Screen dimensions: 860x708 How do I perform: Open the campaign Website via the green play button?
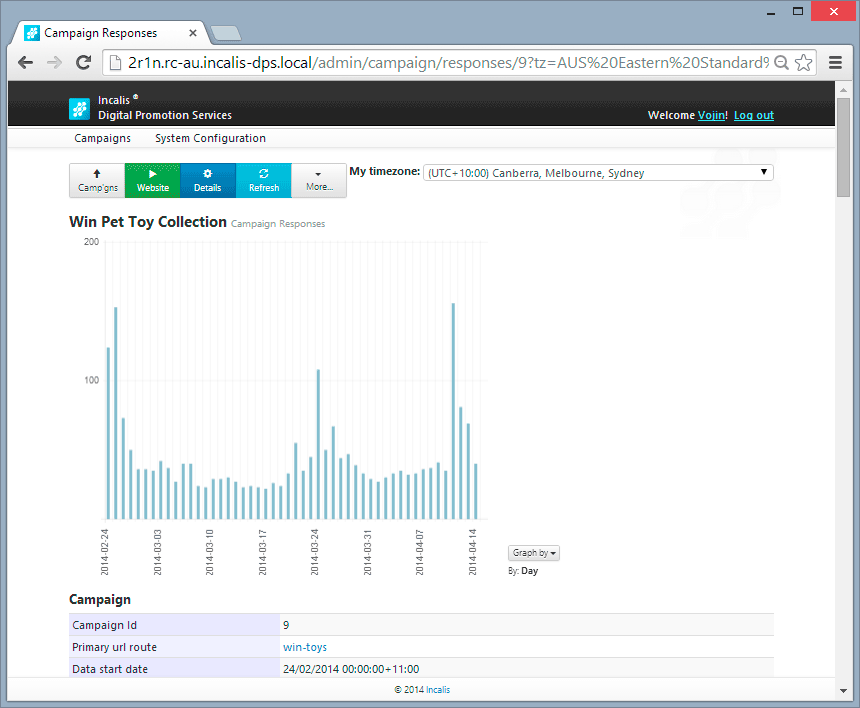tap(153, 180)
